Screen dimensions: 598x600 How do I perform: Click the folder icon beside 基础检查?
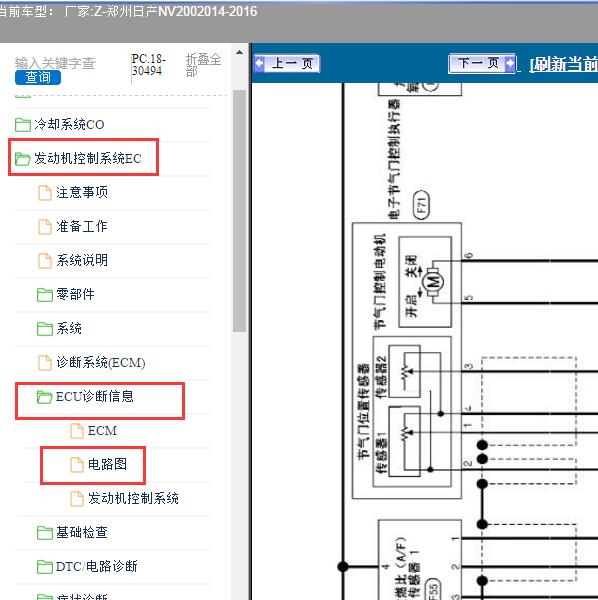pyautogui.click(x=45, y=533)
